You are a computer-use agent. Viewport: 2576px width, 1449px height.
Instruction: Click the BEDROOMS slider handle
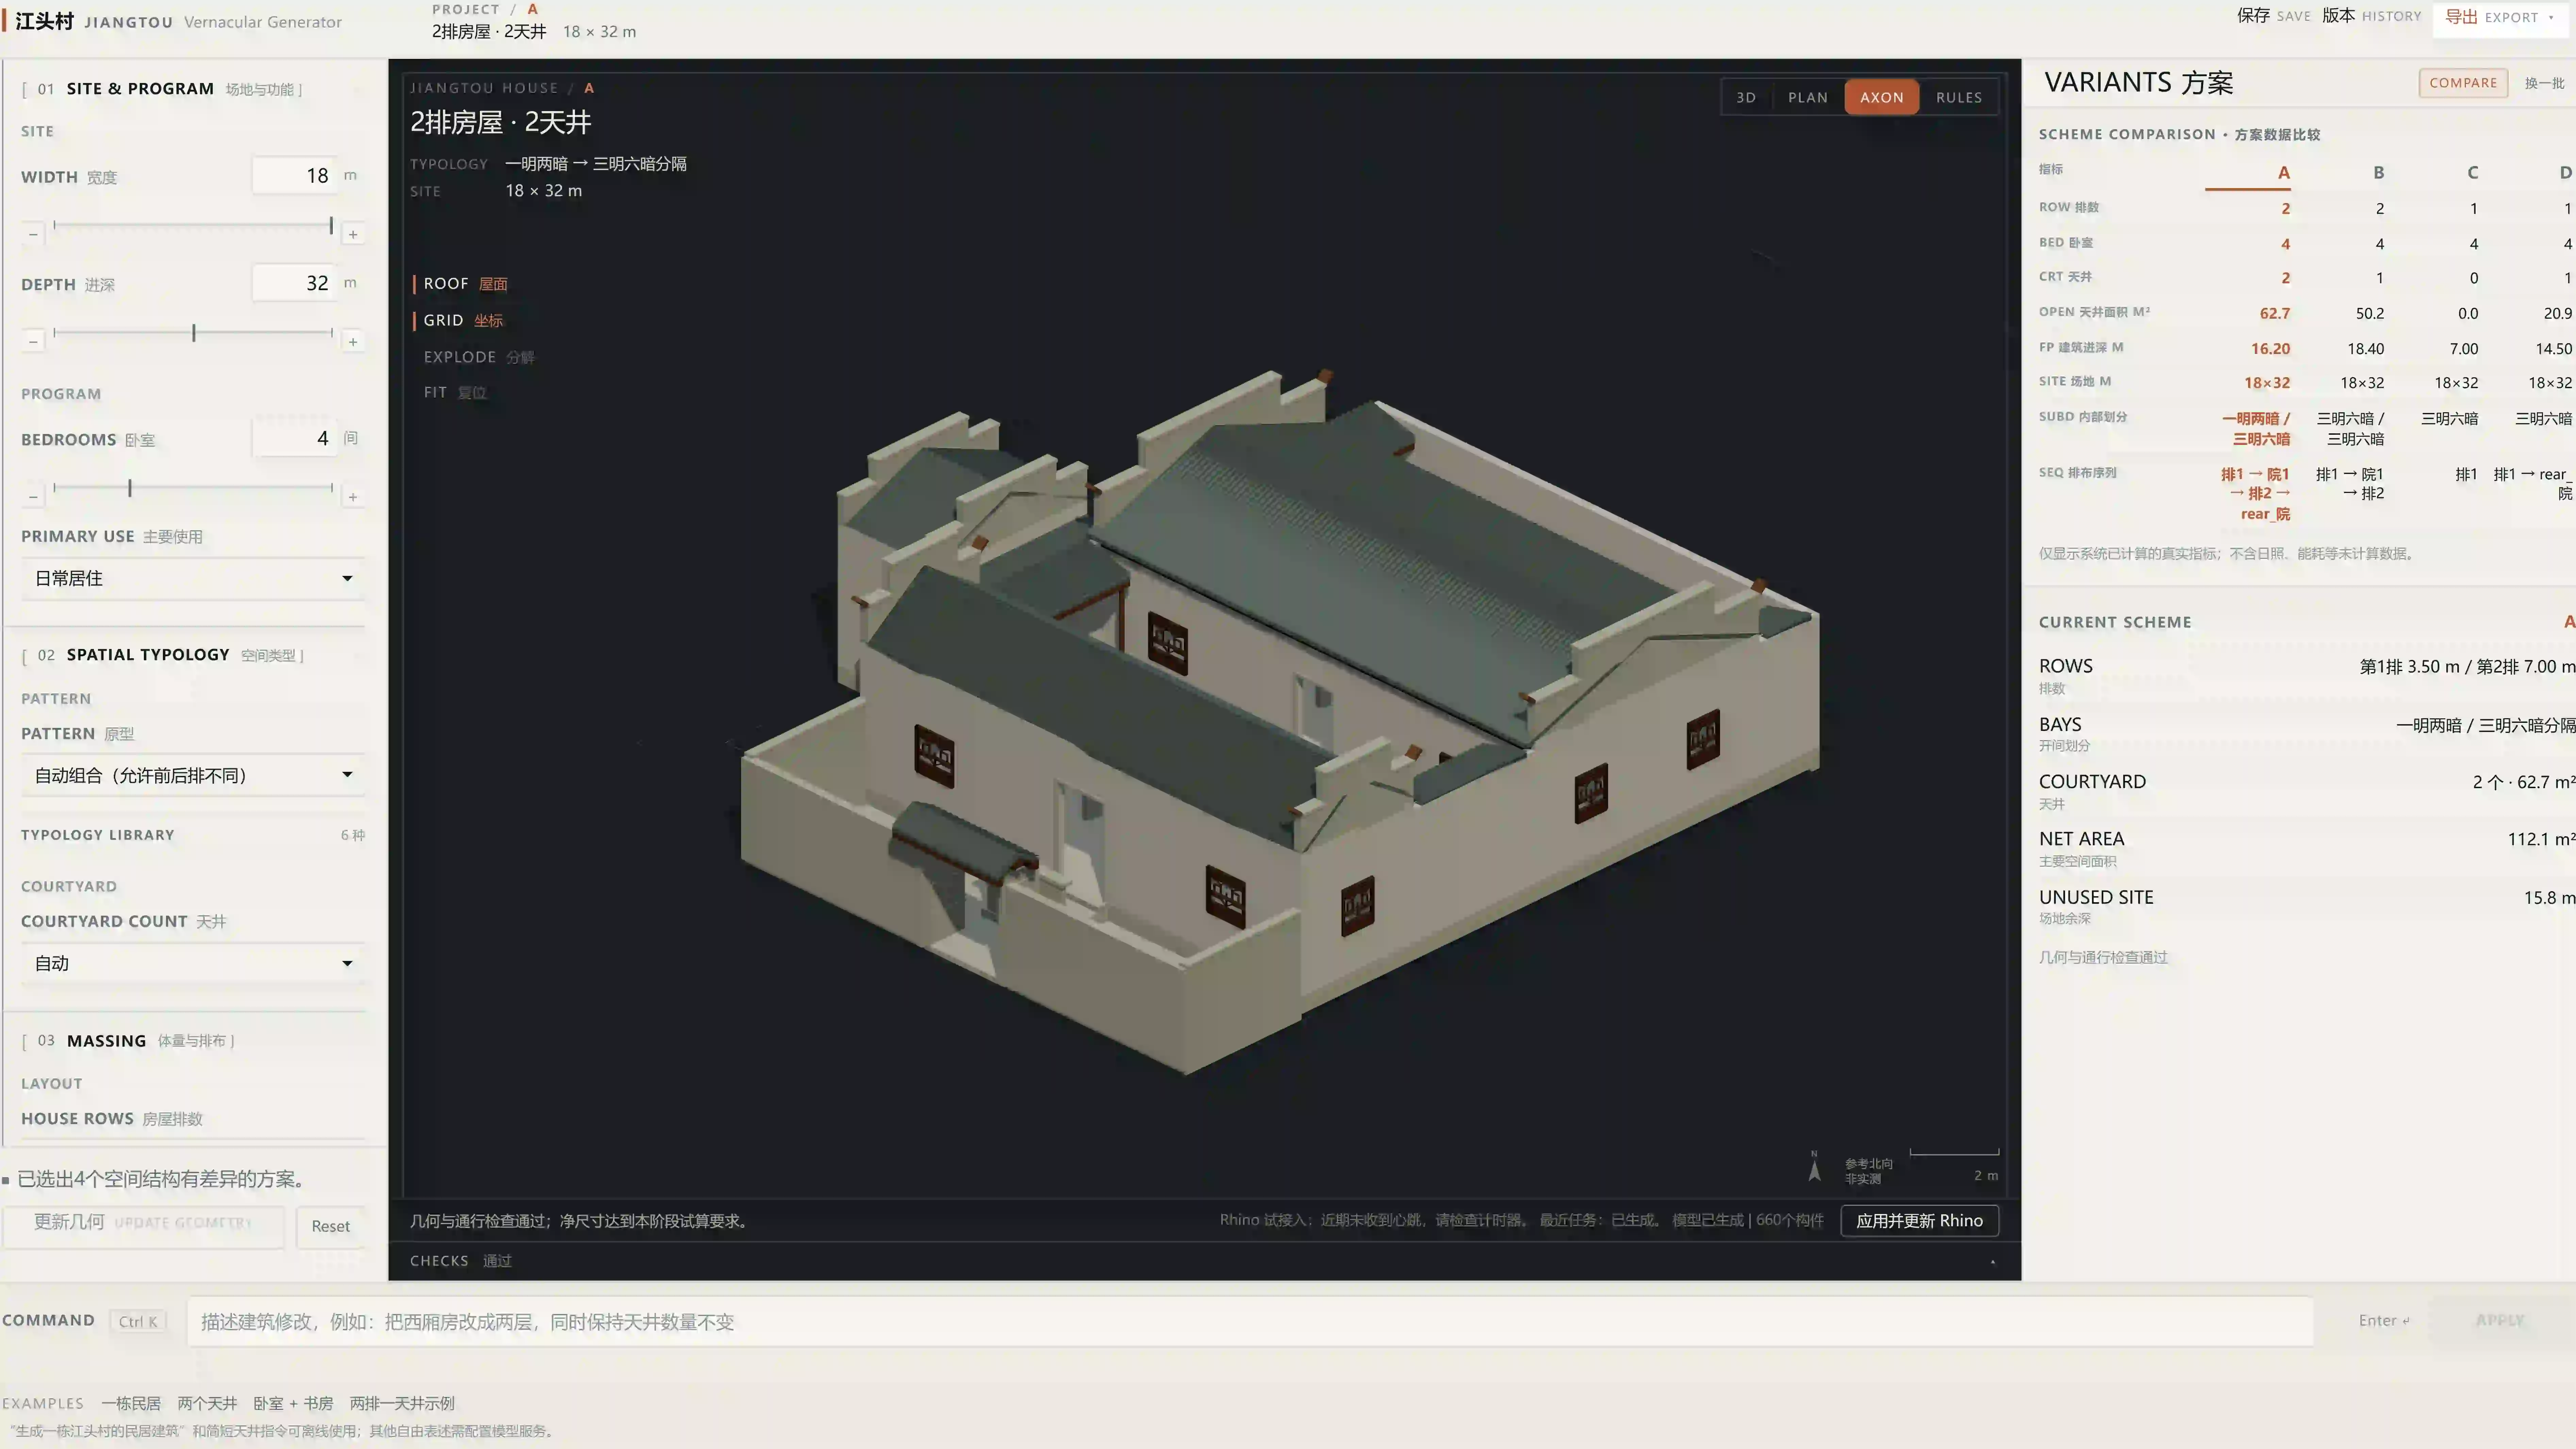[130, 488]
